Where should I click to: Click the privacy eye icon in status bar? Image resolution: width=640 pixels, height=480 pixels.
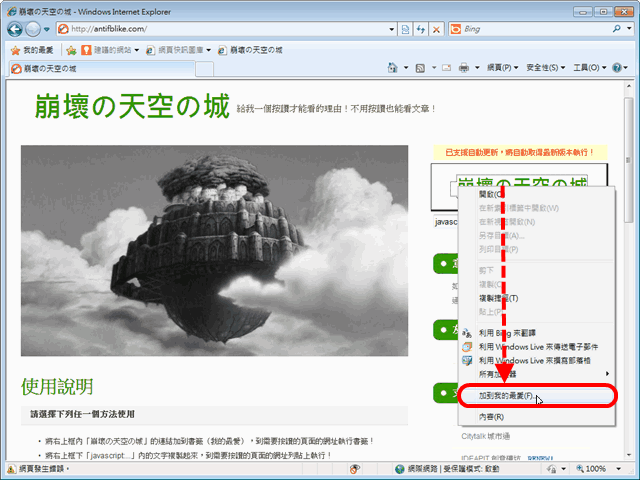[x=355, y=469]
